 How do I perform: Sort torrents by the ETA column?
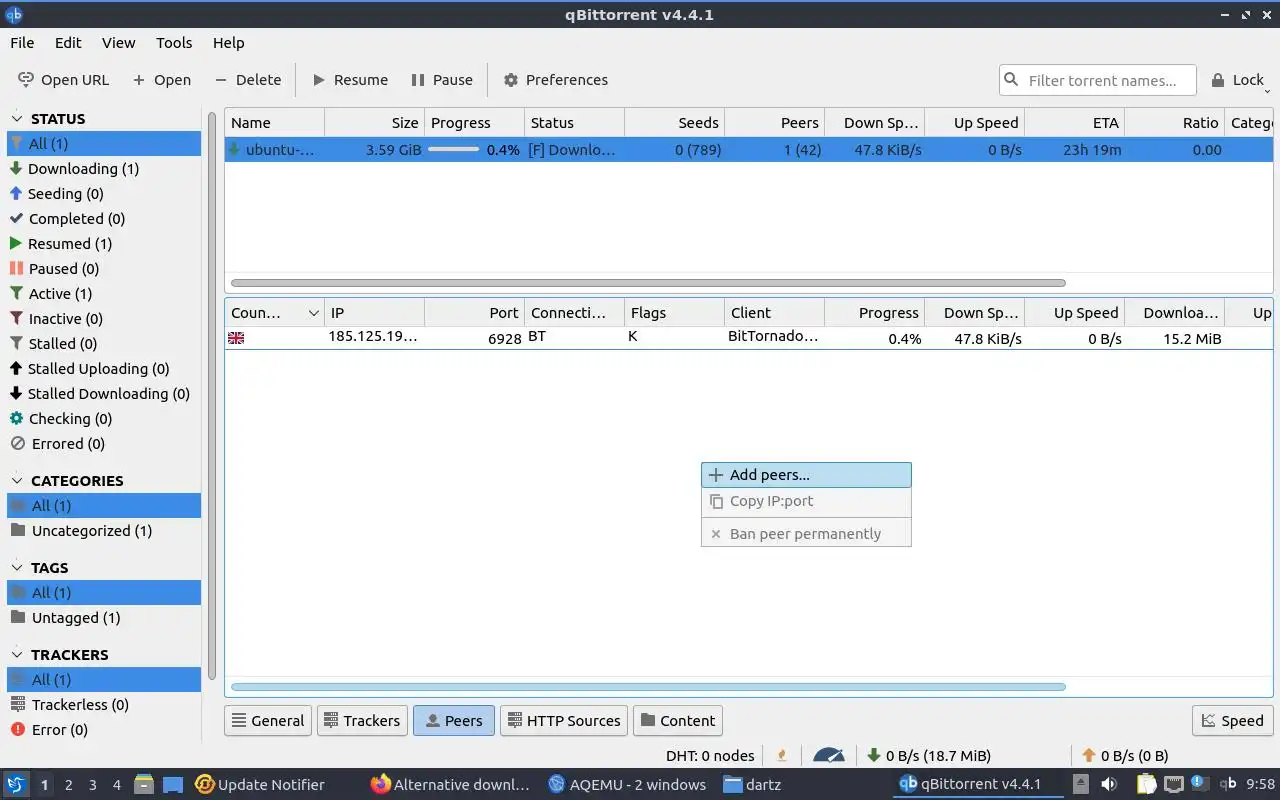tap(1075, 123)
